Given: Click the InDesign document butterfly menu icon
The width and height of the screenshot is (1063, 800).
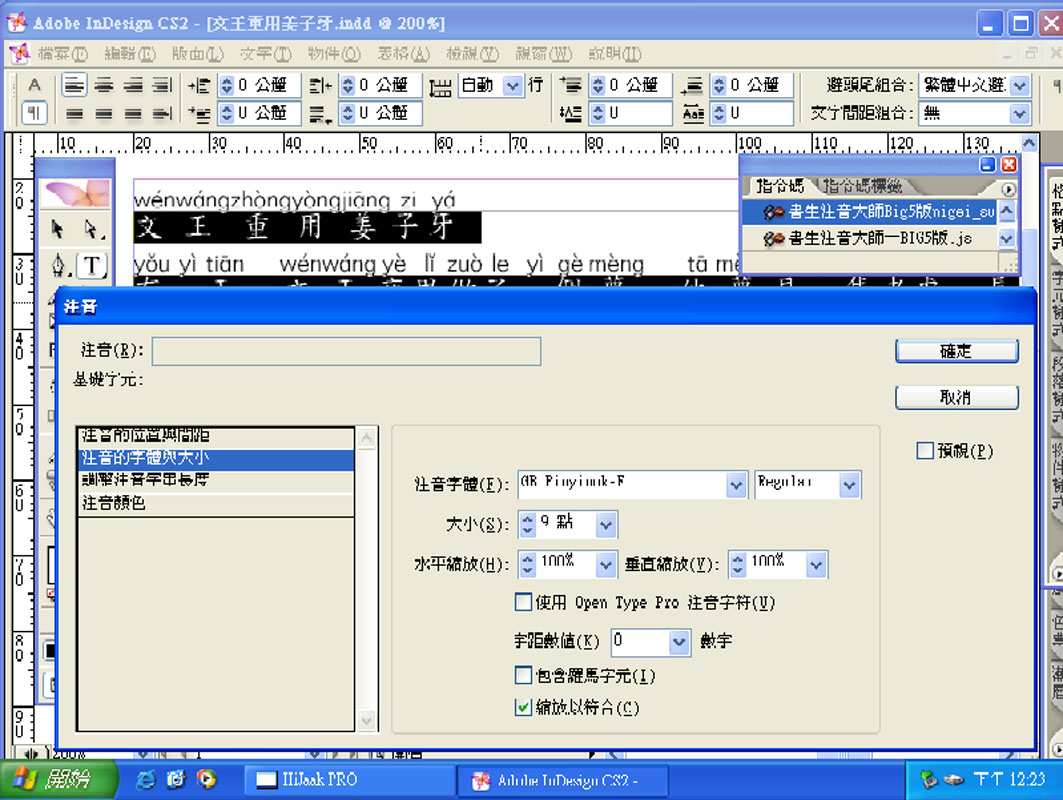Looking at the screenshot, I should [x=19, y=54].
